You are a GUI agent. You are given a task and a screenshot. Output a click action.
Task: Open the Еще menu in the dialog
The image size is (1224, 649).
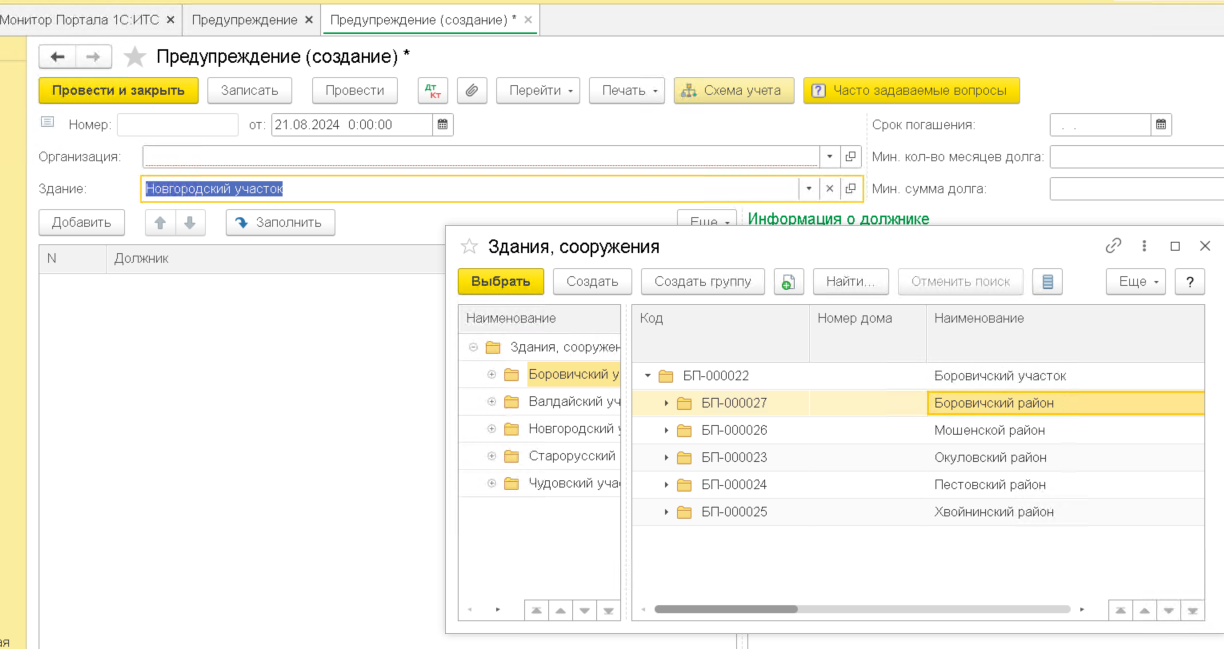(x=1137, y=282)
